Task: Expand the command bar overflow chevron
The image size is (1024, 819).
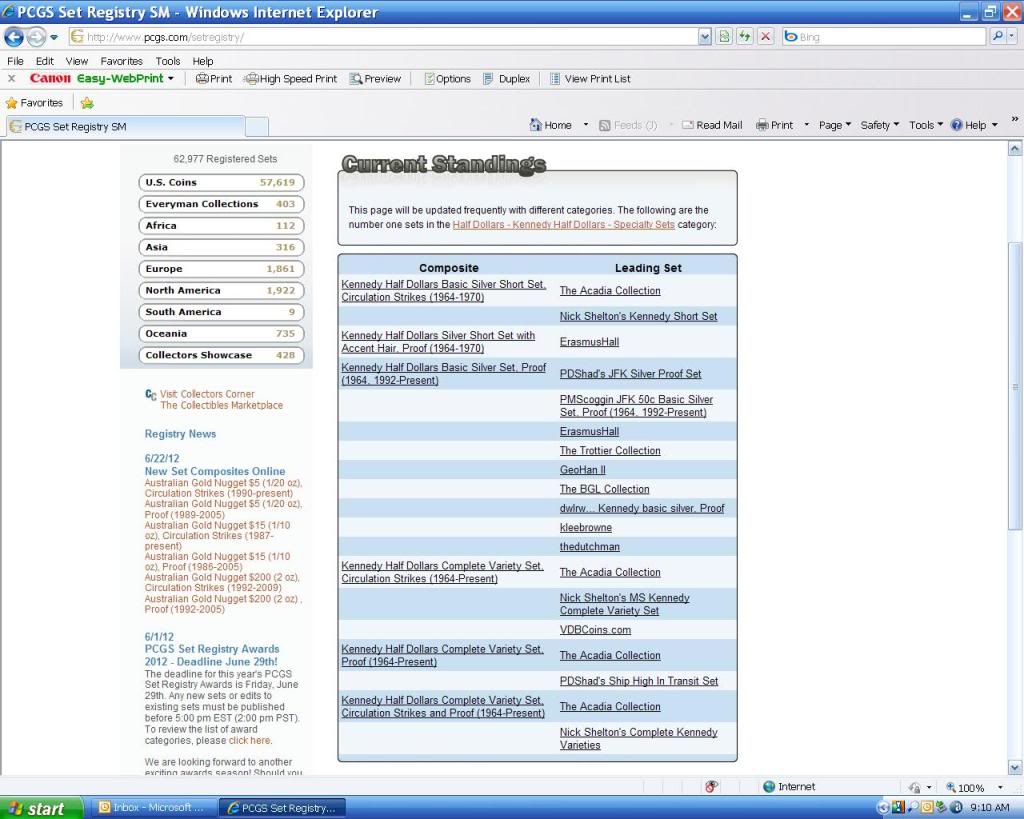Action: click(x=1014, y=120)
